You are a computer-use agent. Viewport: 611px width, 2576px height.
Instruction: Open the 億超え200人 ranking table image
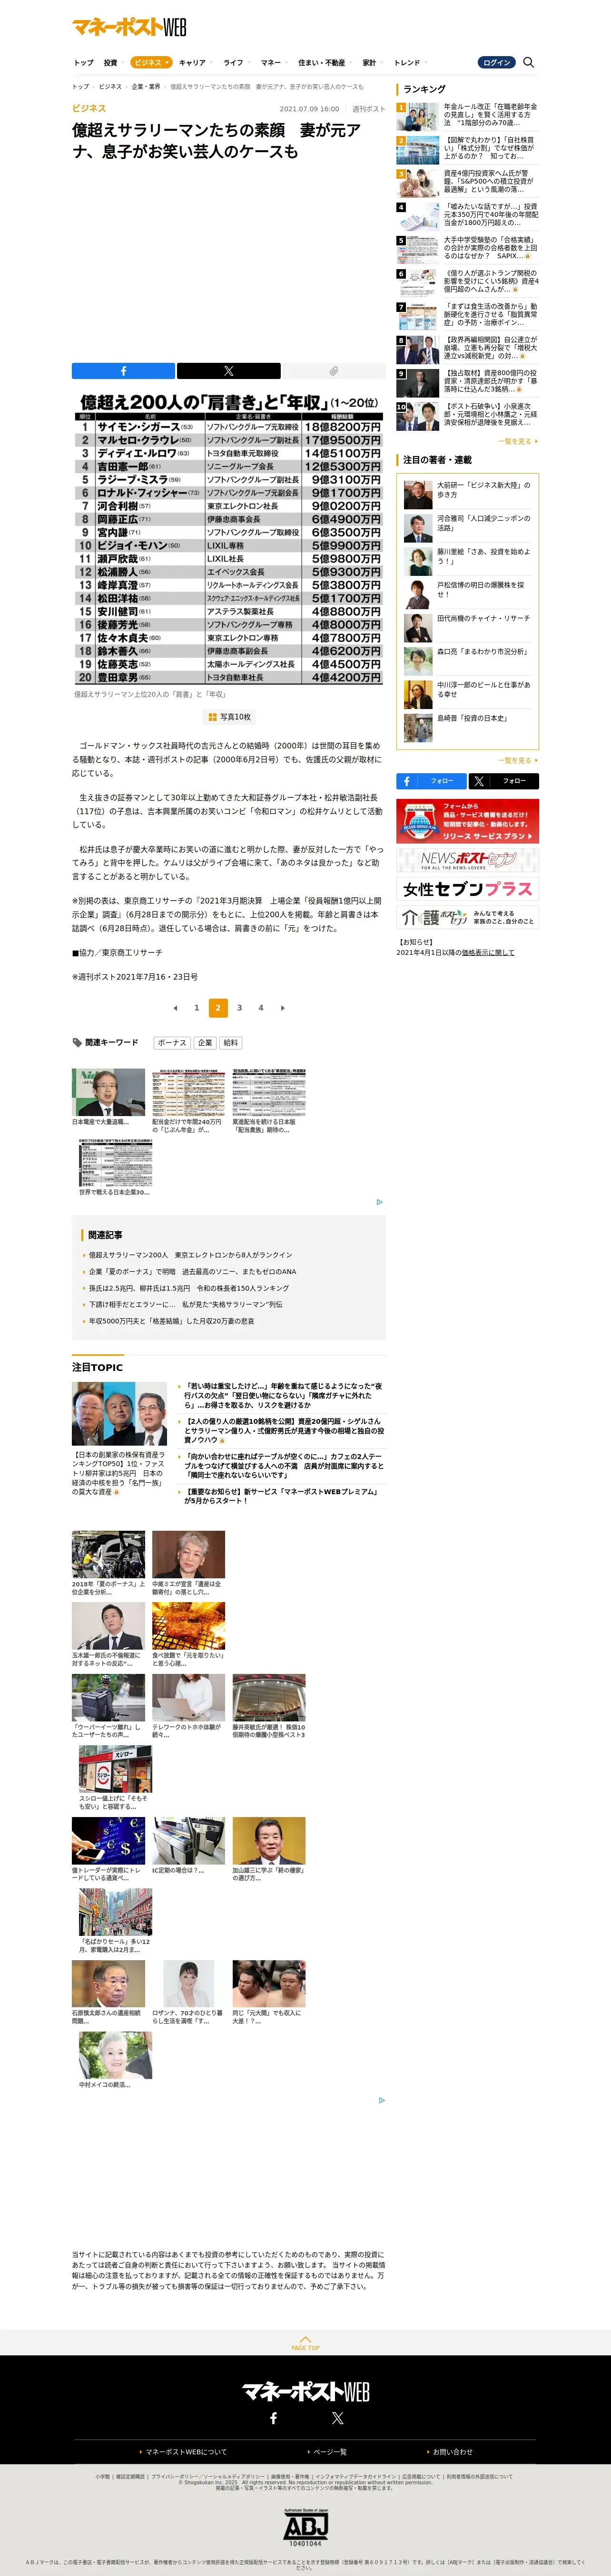click(x=228, y=539)
